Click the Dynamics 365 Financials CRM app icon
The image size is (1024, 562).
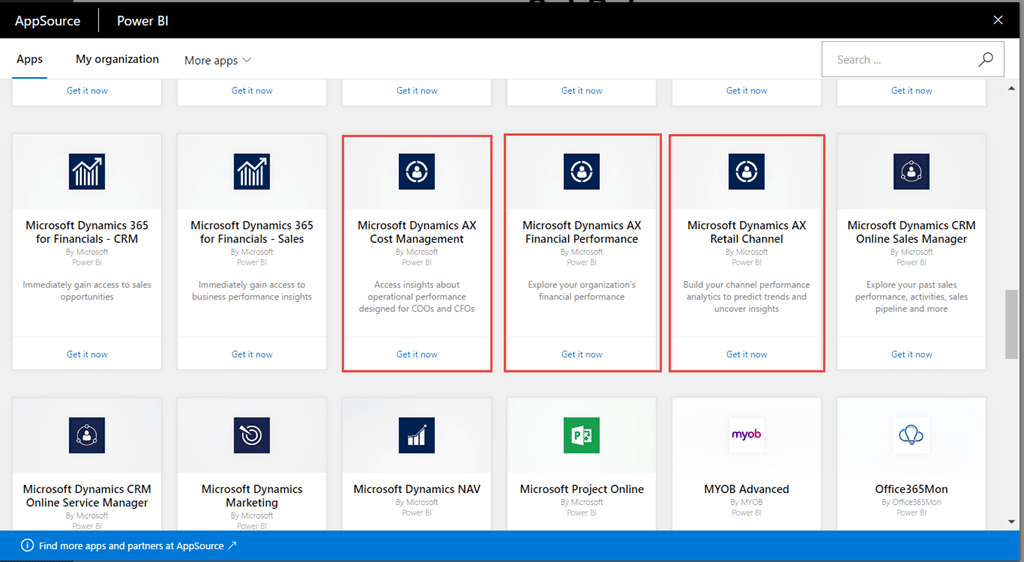pos(87,172)
